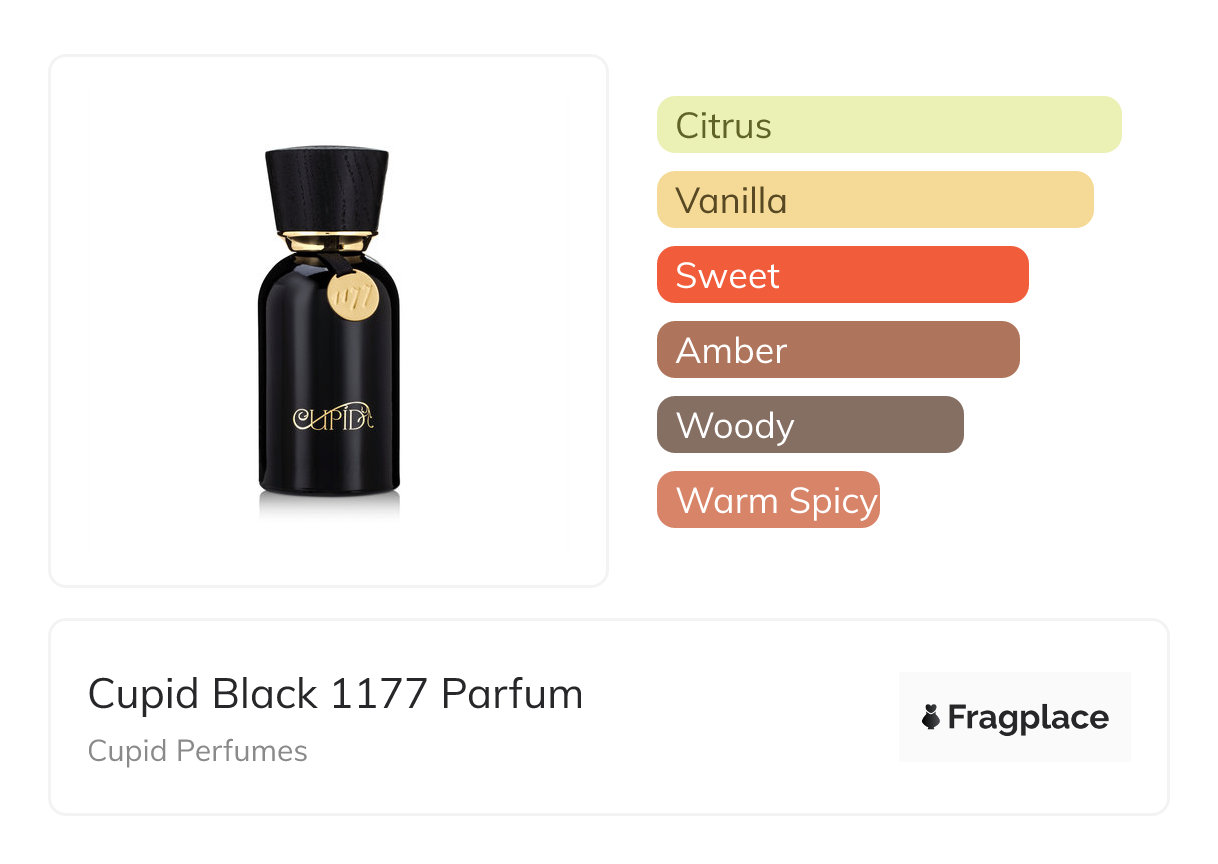Image resolution: width=1218 pixels, height=864 pixels.
Task: Open the Cupid Black 1177 Parfum title
Action: coord(335,693)
